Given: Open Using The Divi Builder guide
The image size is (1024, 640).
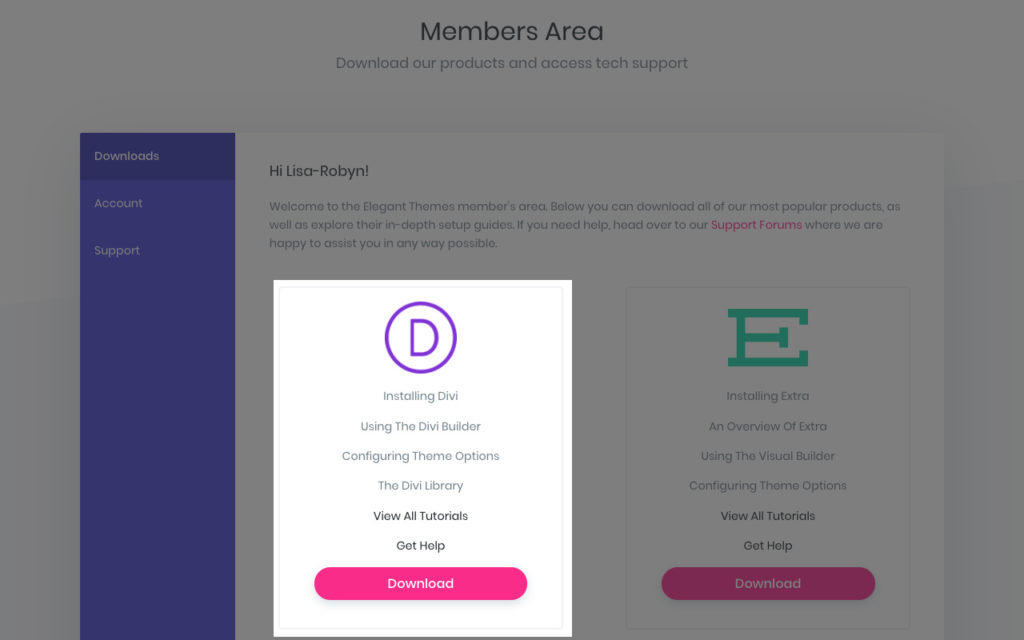Looking at the screenshot, I should pyautogui.click(x=421, y=426).
